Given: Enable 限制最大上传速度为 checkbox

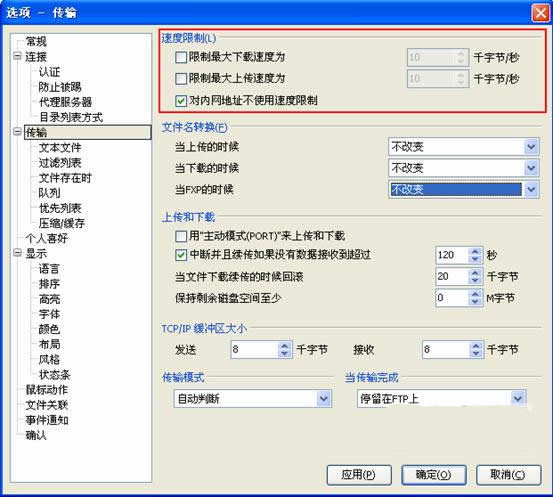Looking at the screenshot, I should [181, 79].
